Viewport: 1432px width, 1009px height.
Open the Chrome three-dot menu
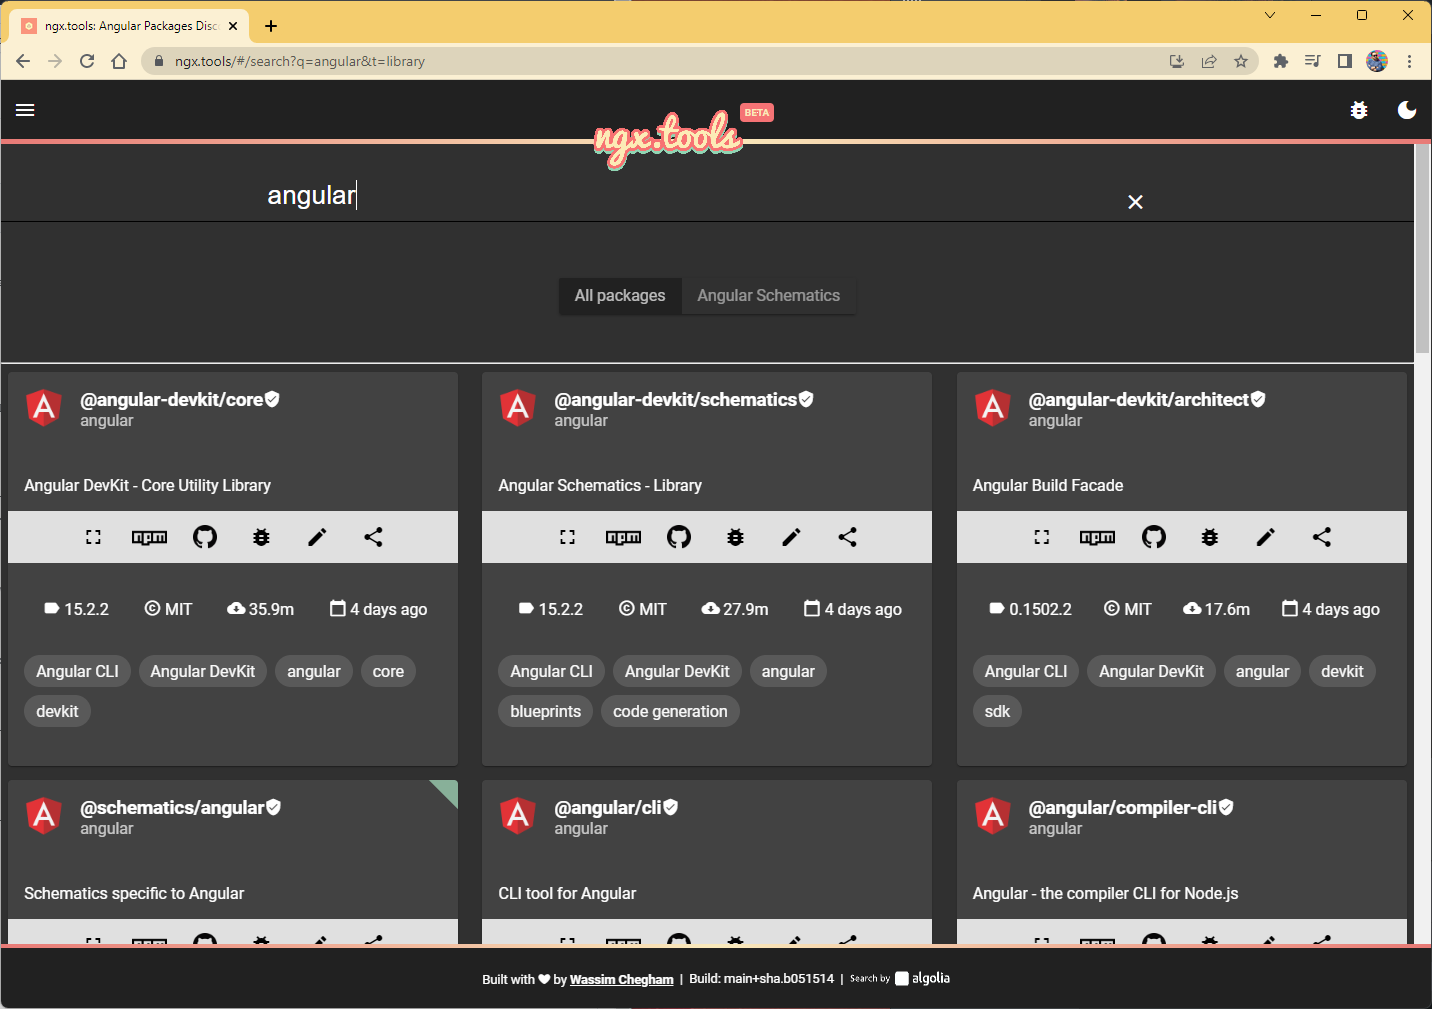coord(1409,61)
